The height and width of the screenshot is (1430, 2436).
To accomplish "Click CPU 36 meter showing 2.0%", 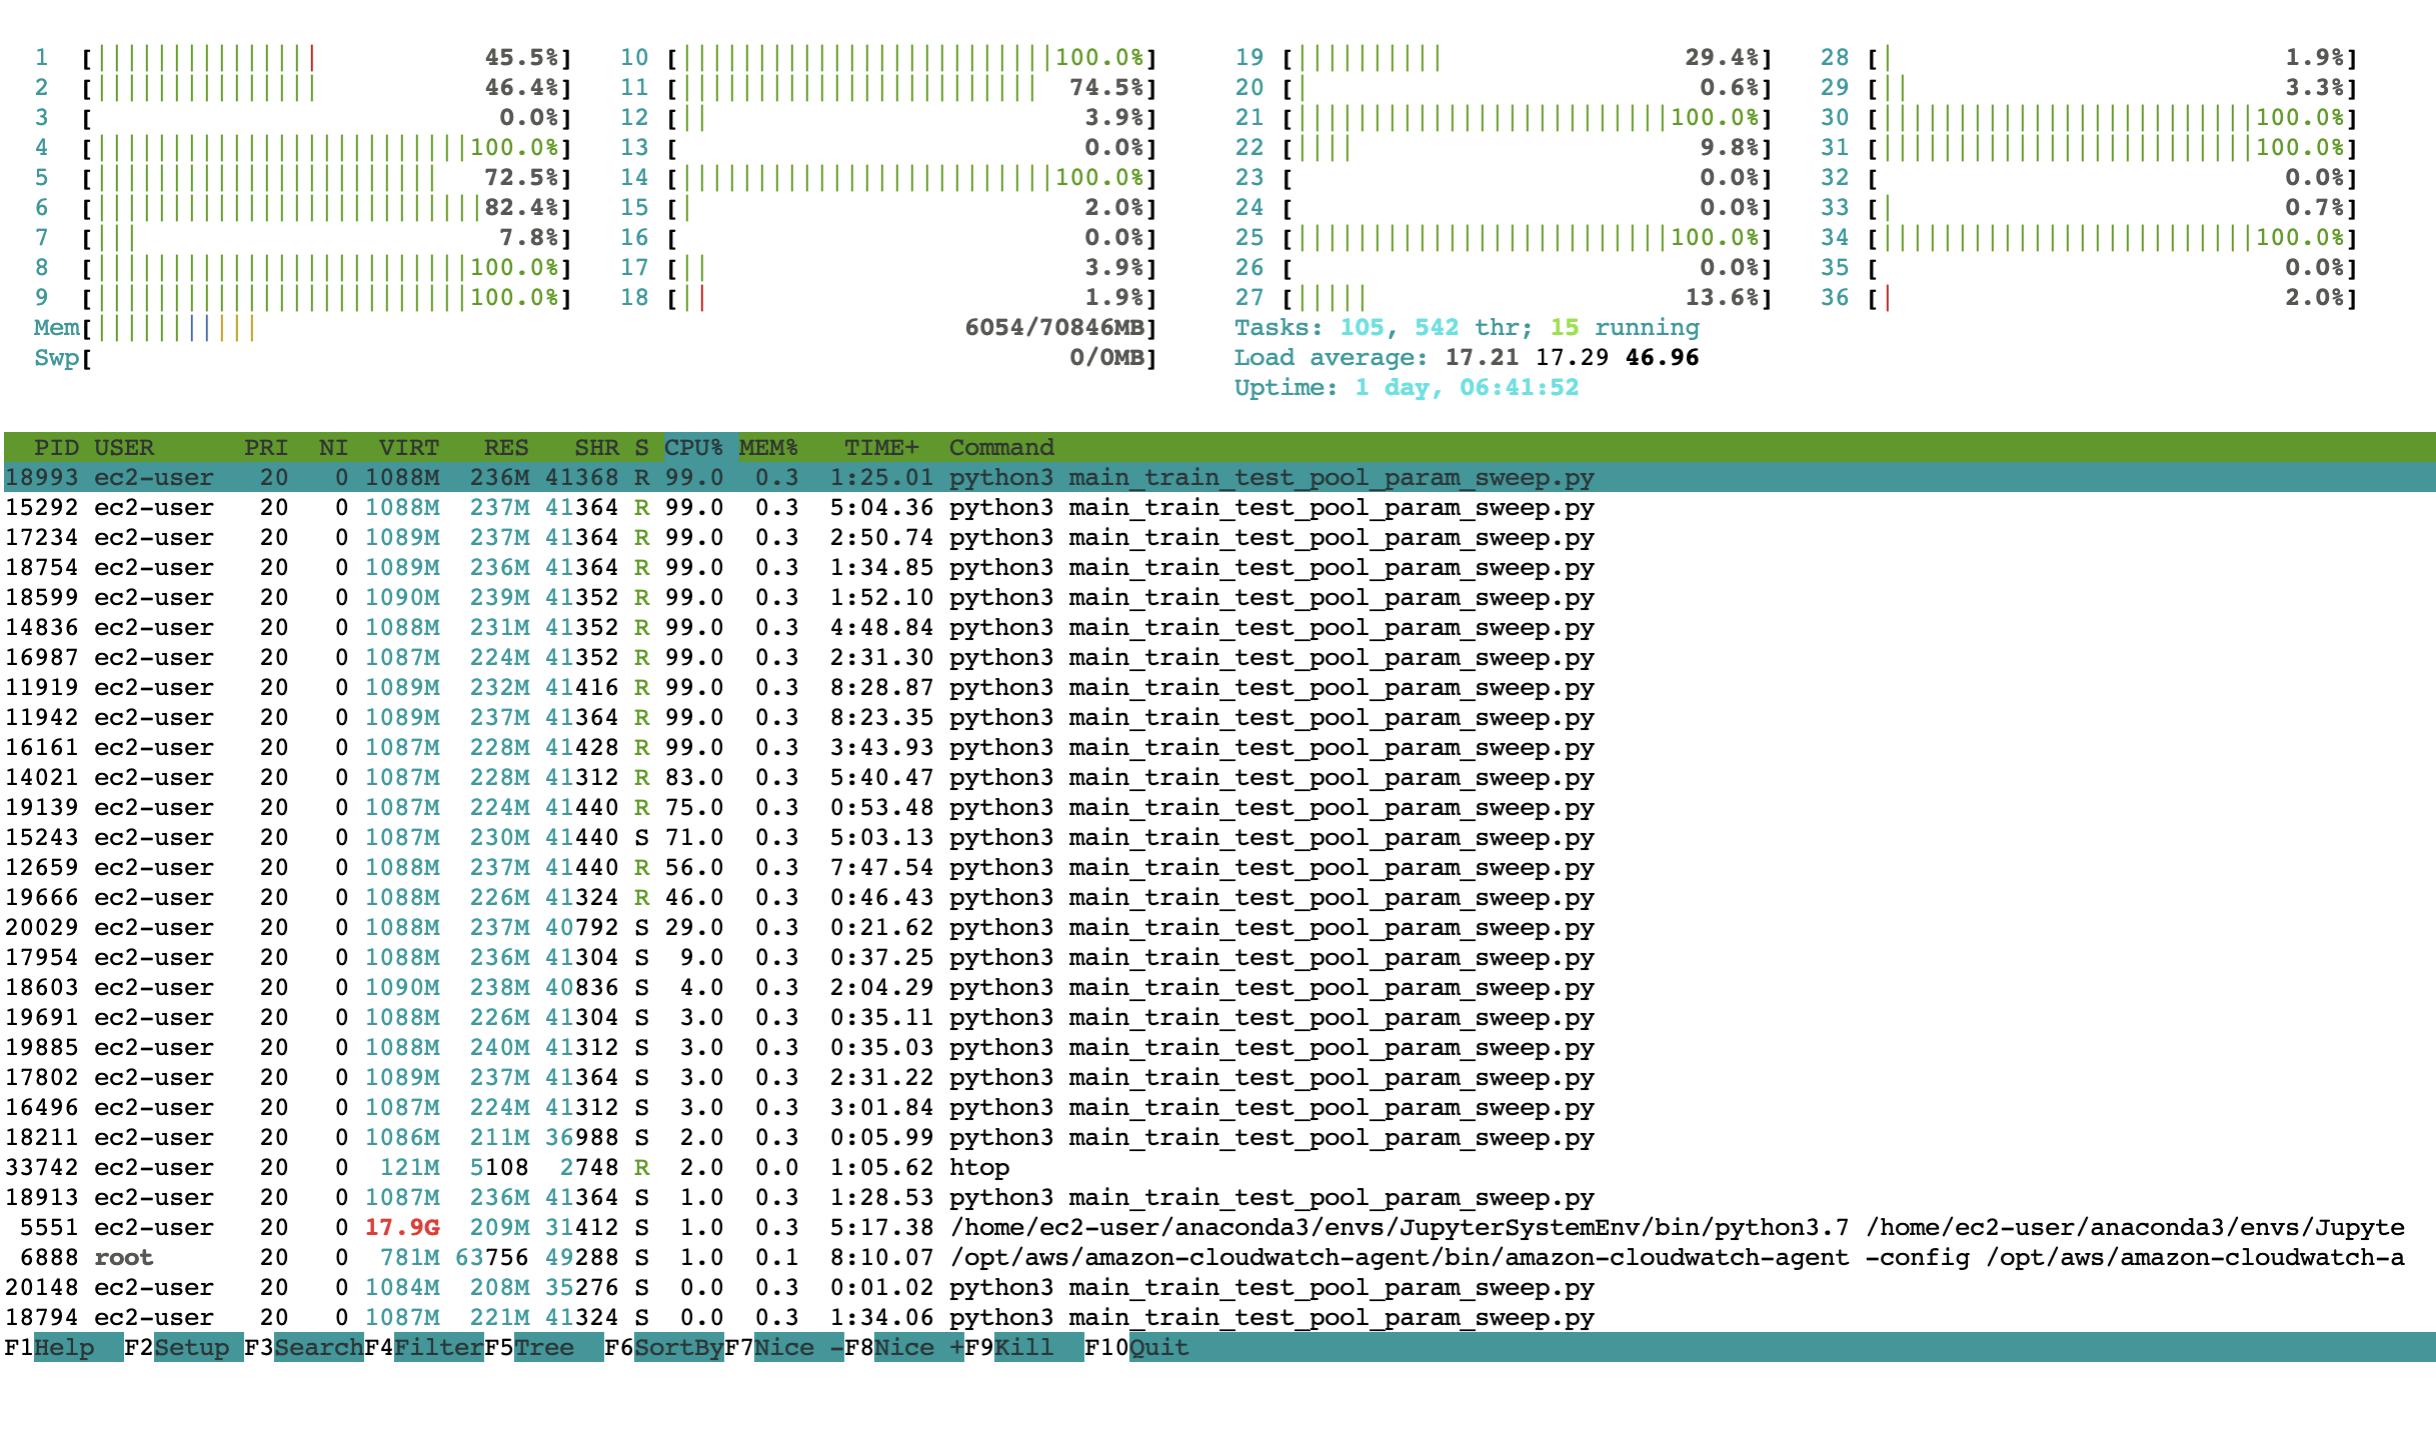I will [x=2088, y=297].
